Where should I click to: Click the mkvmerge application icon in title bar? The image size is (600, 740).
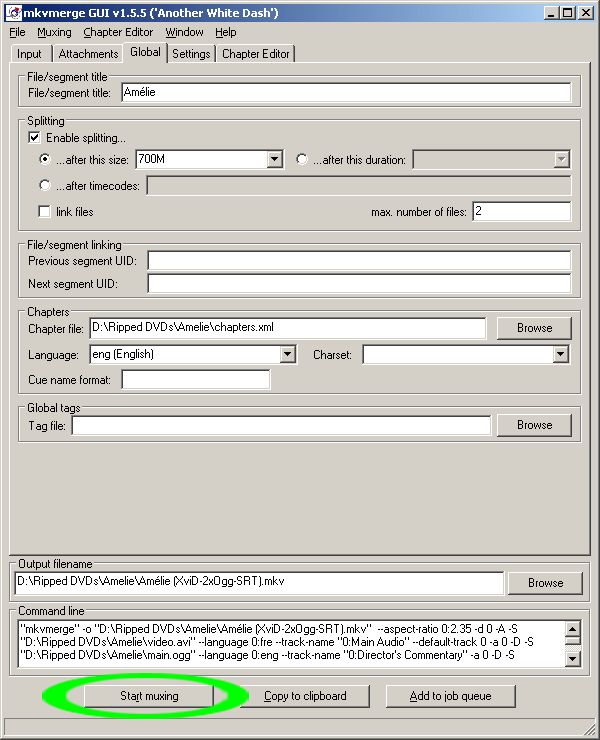[x=13, y=13]
